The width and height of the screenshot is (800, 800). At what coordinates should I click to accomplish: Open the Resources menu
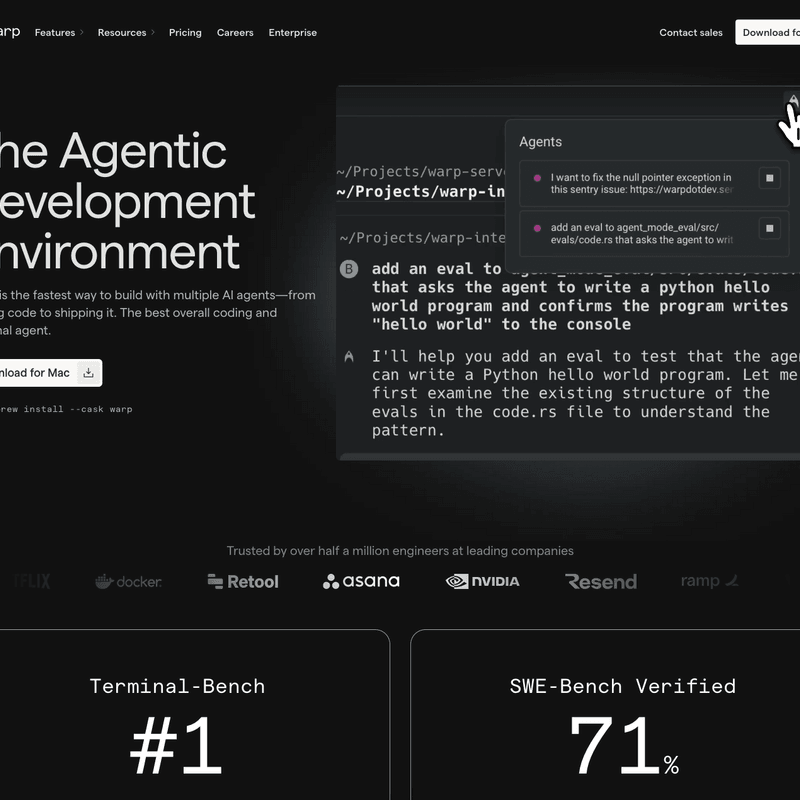[122, 33]
